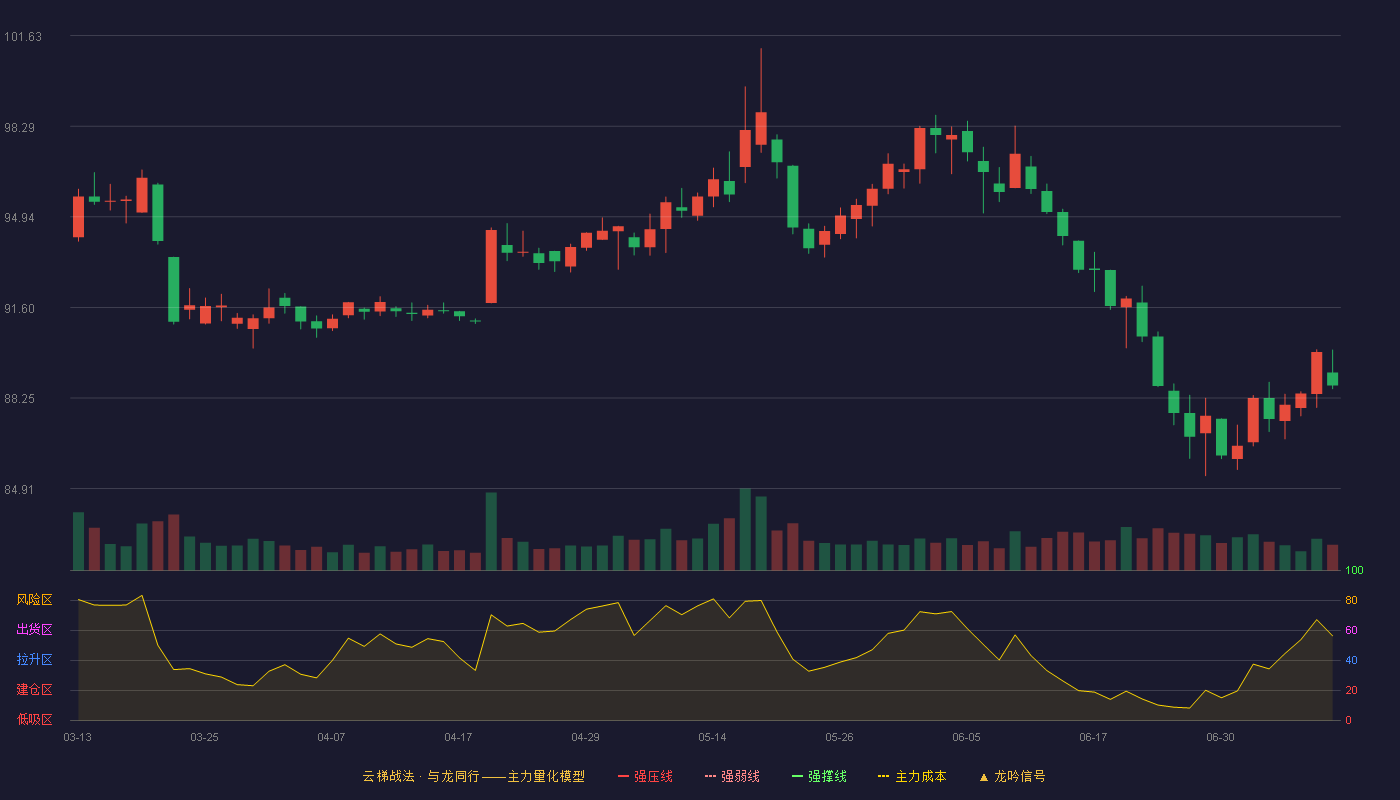Click the chart title 云梯战法 · 与龙同行
1400x800 pixels.
coord(420,776)
